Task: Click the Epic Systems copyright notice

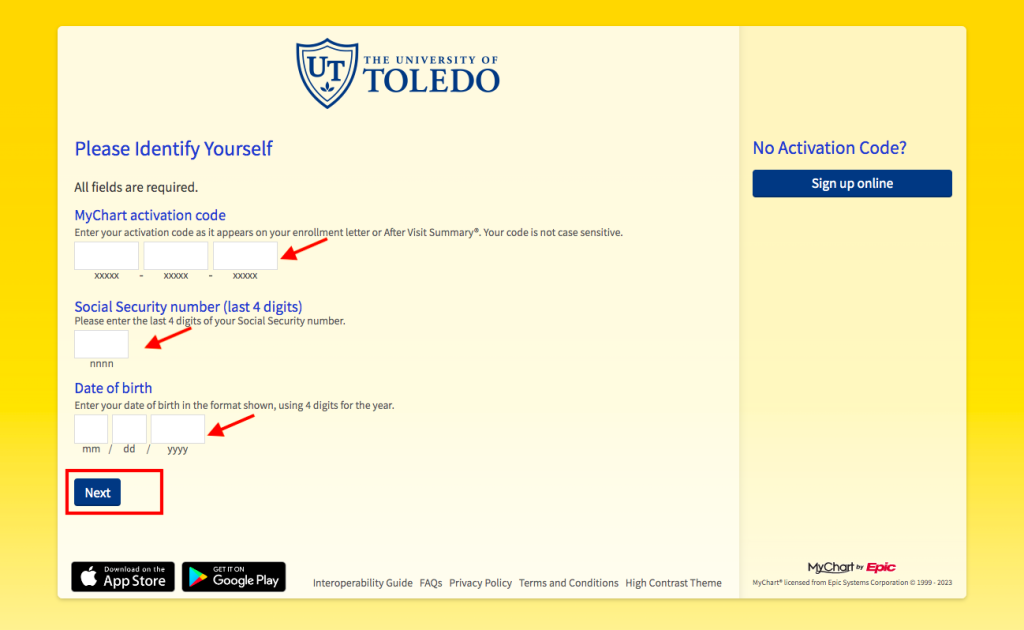Action: click(852, 582)
